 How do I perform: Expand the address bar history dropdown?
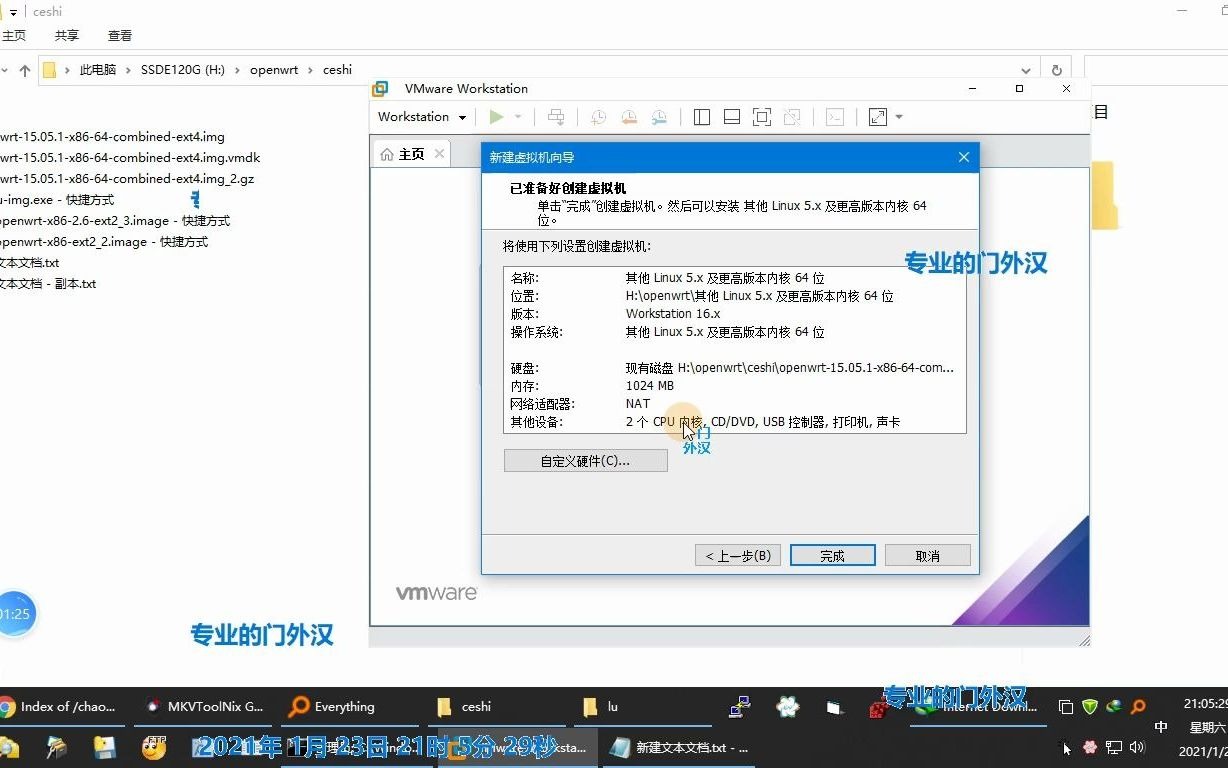1026,71
